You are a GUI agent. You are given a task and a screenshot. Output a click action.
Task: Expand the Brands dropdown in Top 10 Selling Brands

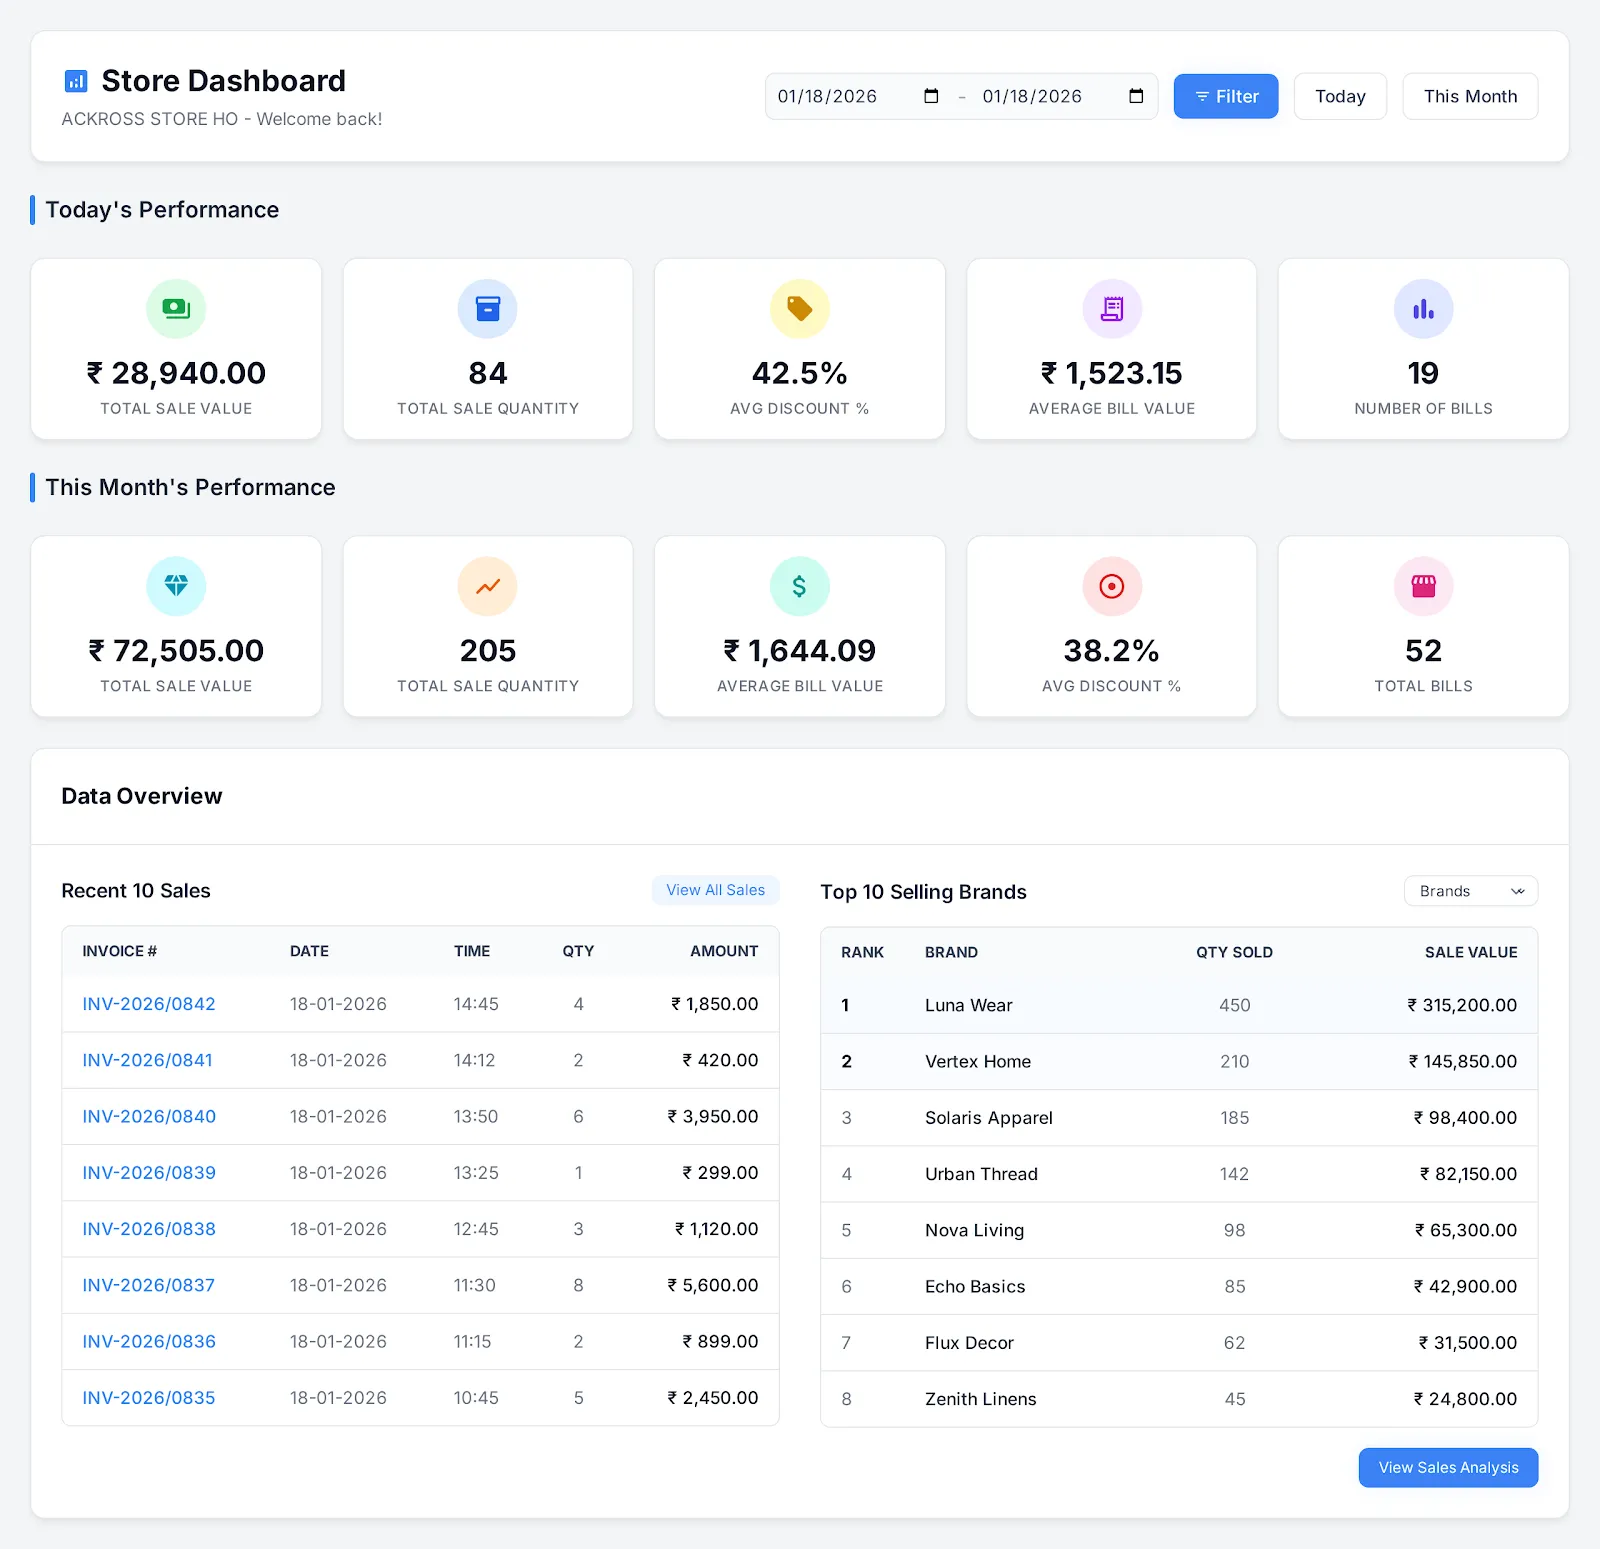coord(1470,890)
